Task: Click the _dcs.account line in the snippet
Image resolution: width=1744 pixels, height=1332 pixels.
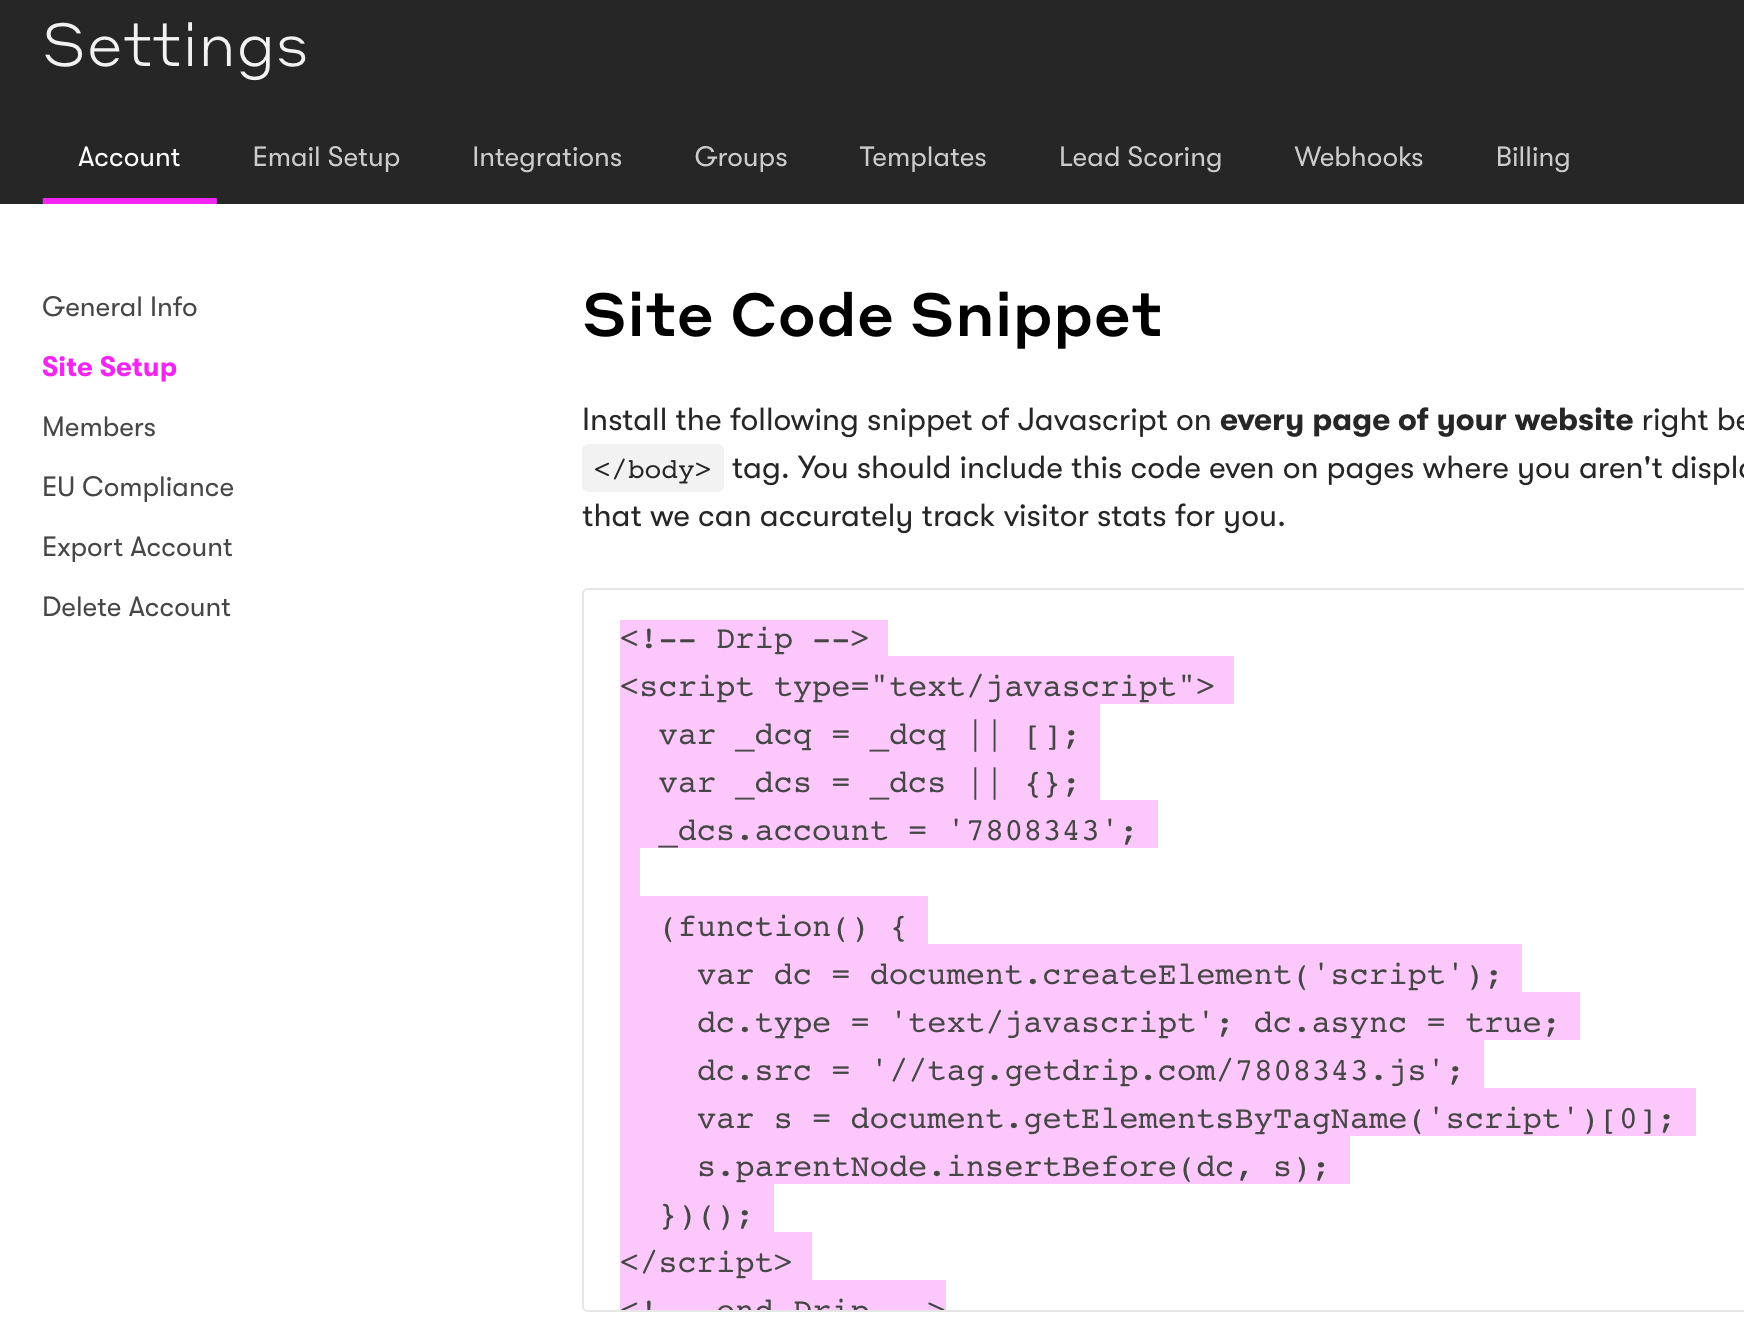Action: (x=896, y=831)
